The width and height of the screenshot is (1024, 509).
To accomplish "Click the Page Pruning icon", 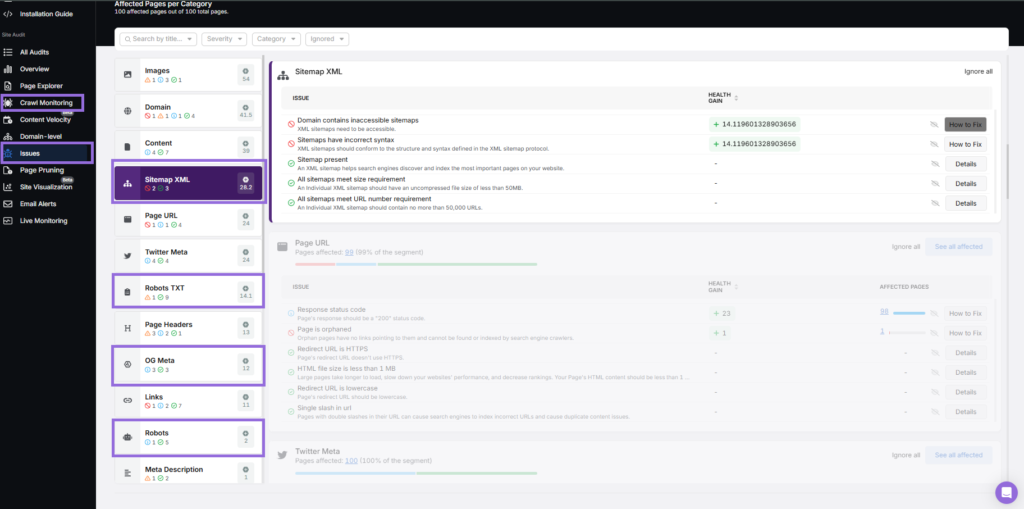I will (x=8, y=170).
